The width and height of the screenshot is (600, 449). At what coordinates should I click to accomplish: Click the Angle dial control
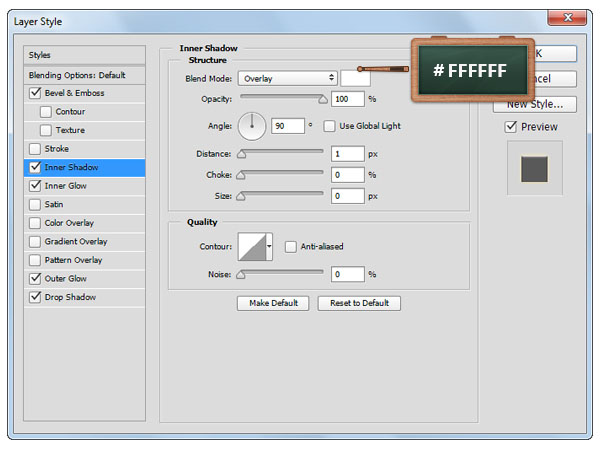click(x=252, y=126)
